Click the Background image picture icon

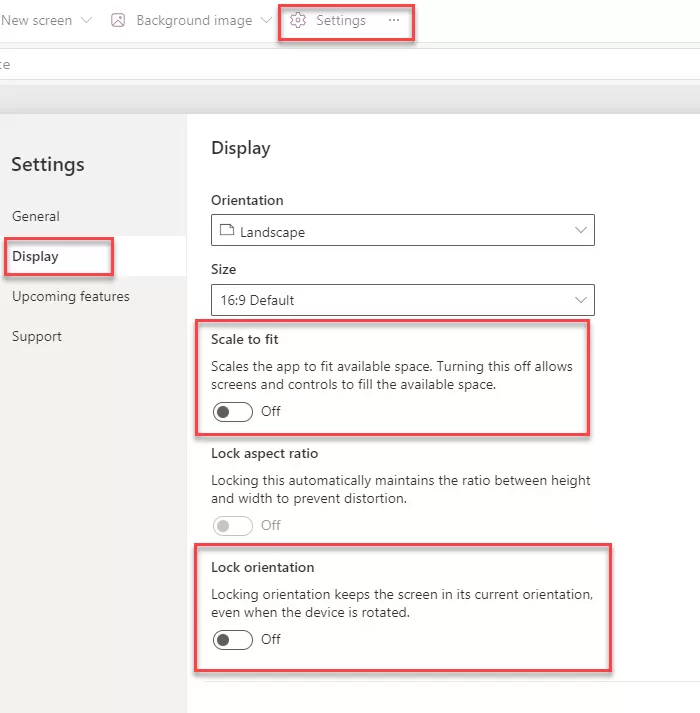[x=118, y=20]
